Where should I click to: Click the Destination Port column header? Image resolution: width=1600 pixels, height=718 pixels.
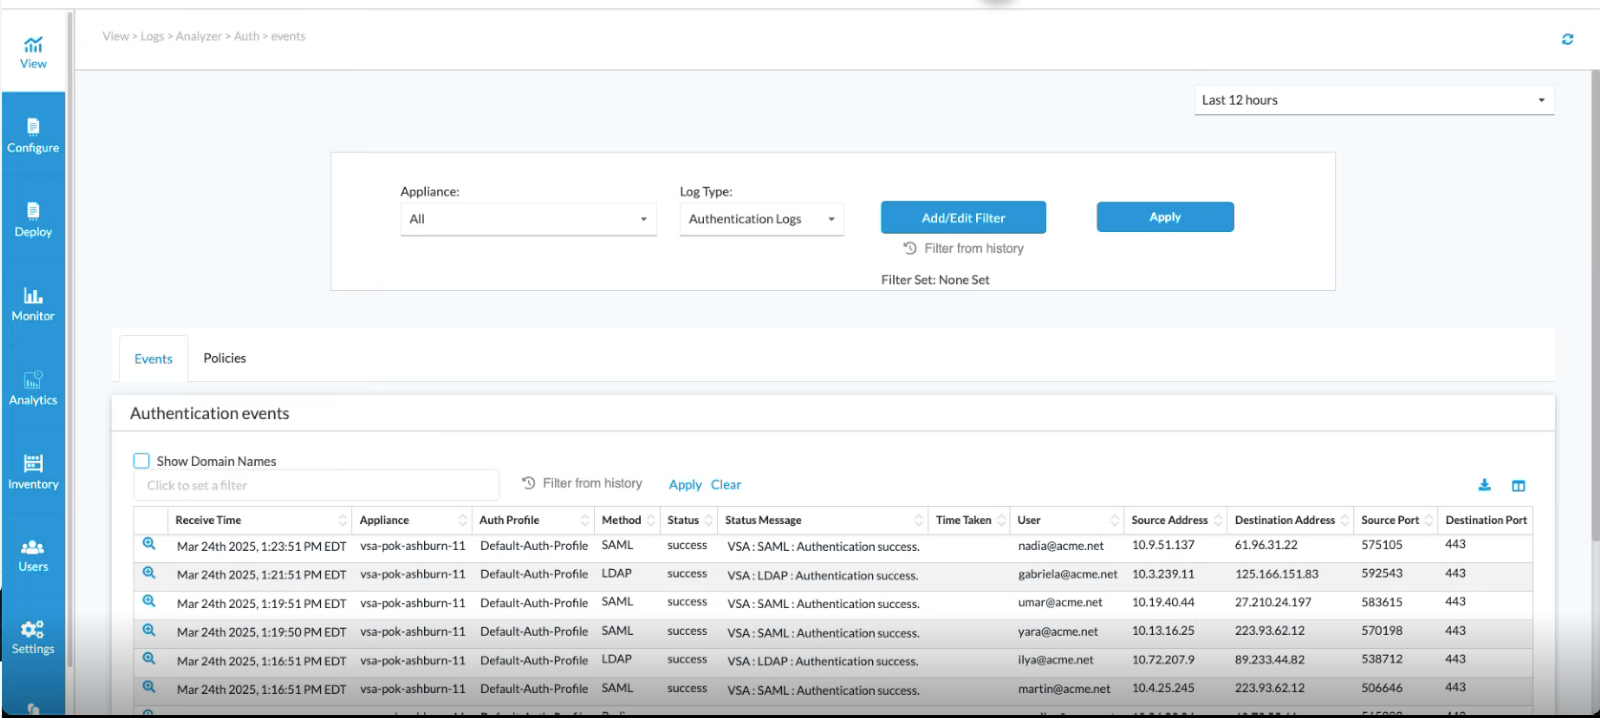1486,520
